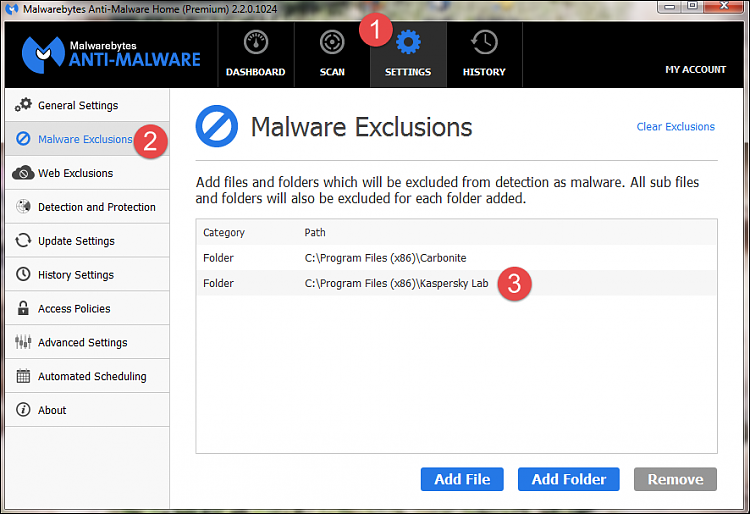The image size is (750, 514).
Task: Select Malware Exclusions in the sidebar
Action: [x=87, y=139]
